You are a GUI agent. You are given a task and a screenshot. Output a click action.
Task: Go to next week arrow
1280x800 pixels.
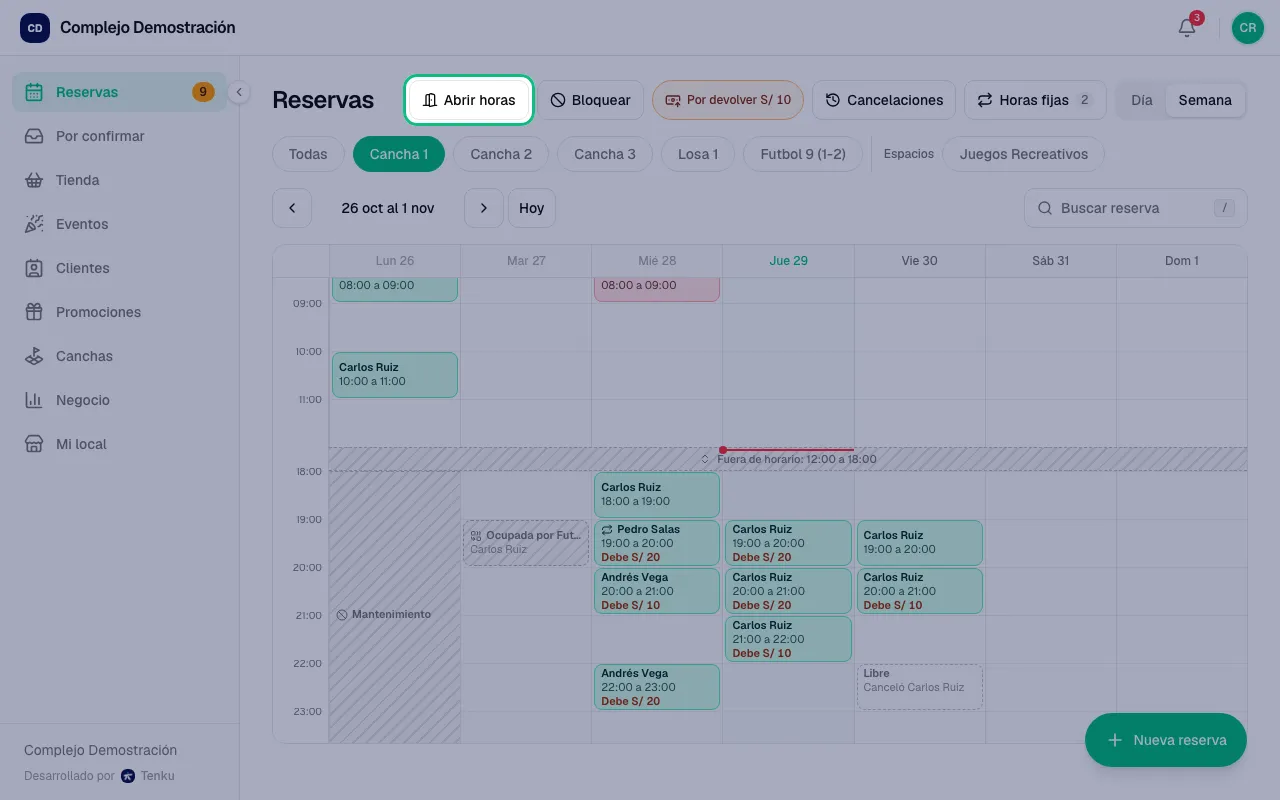pos(484,208)
